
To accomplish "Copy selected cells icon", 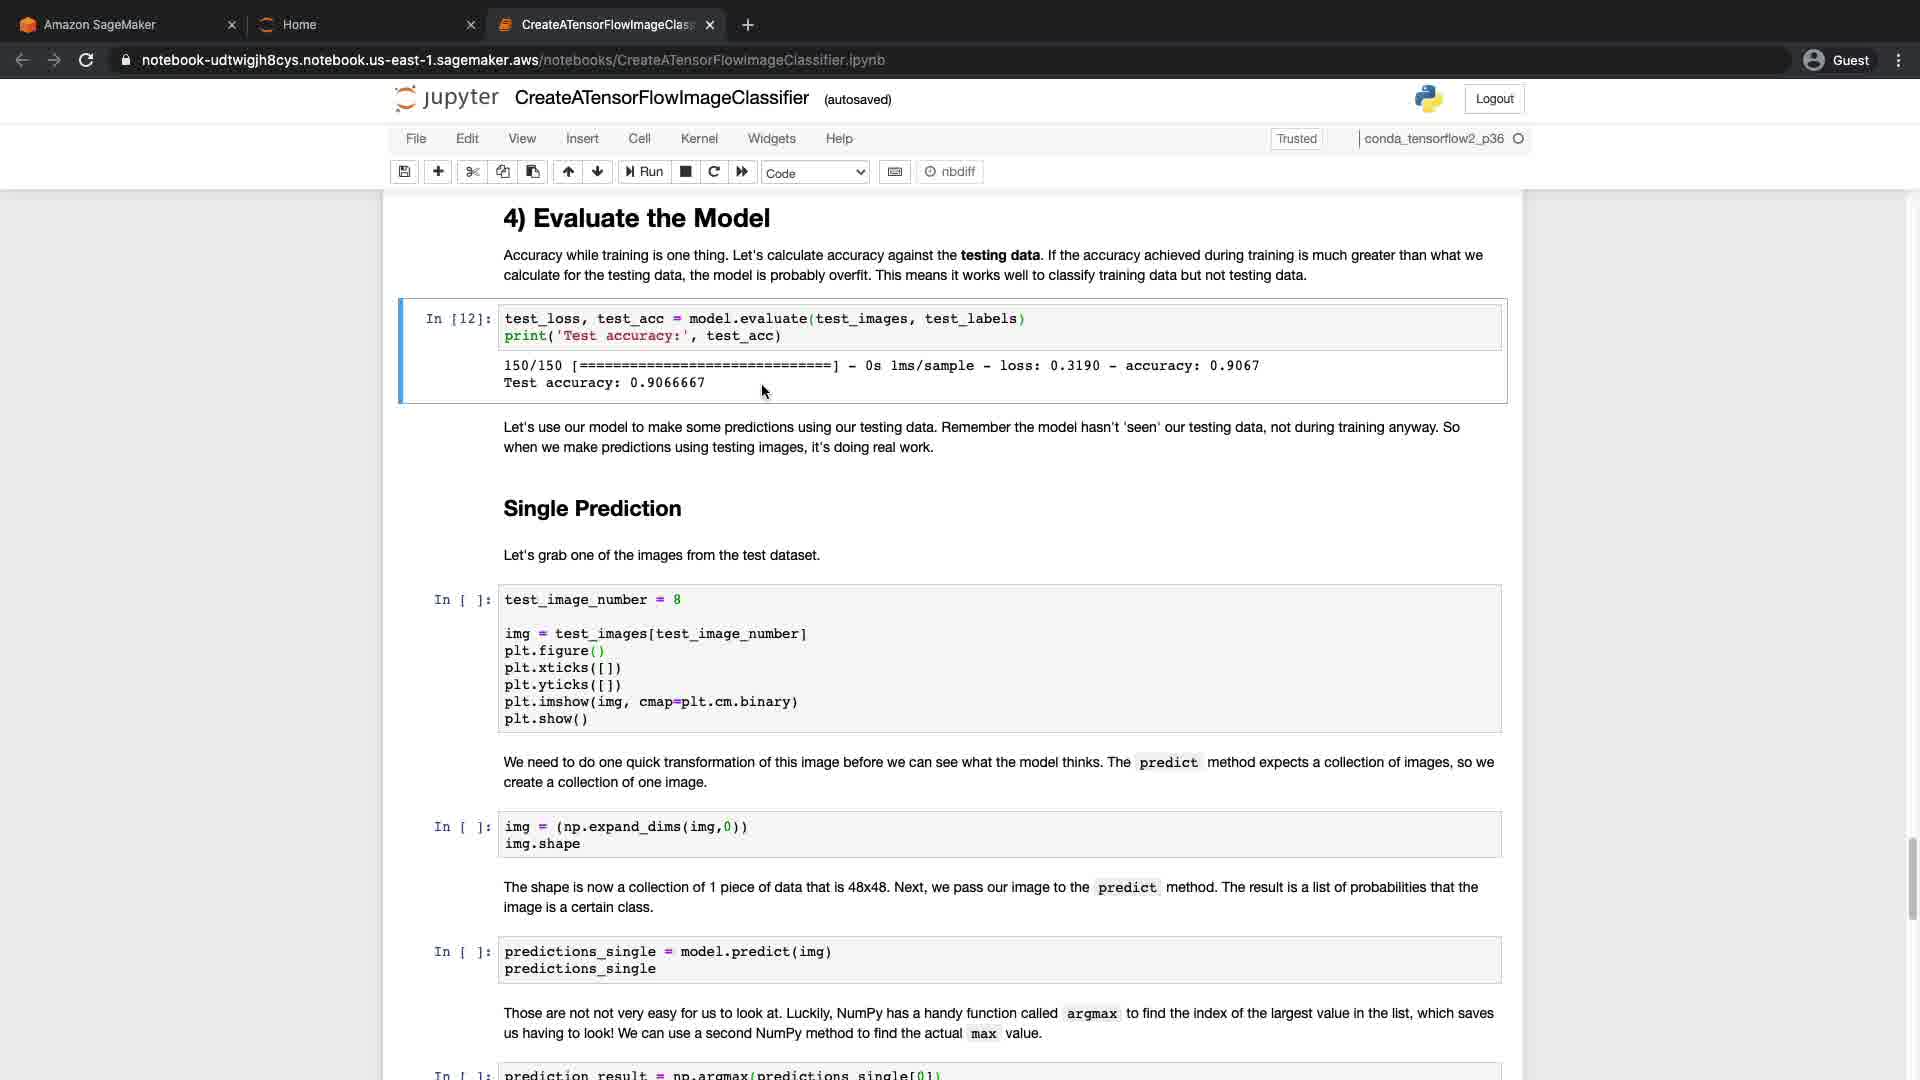I will point(503,172).
